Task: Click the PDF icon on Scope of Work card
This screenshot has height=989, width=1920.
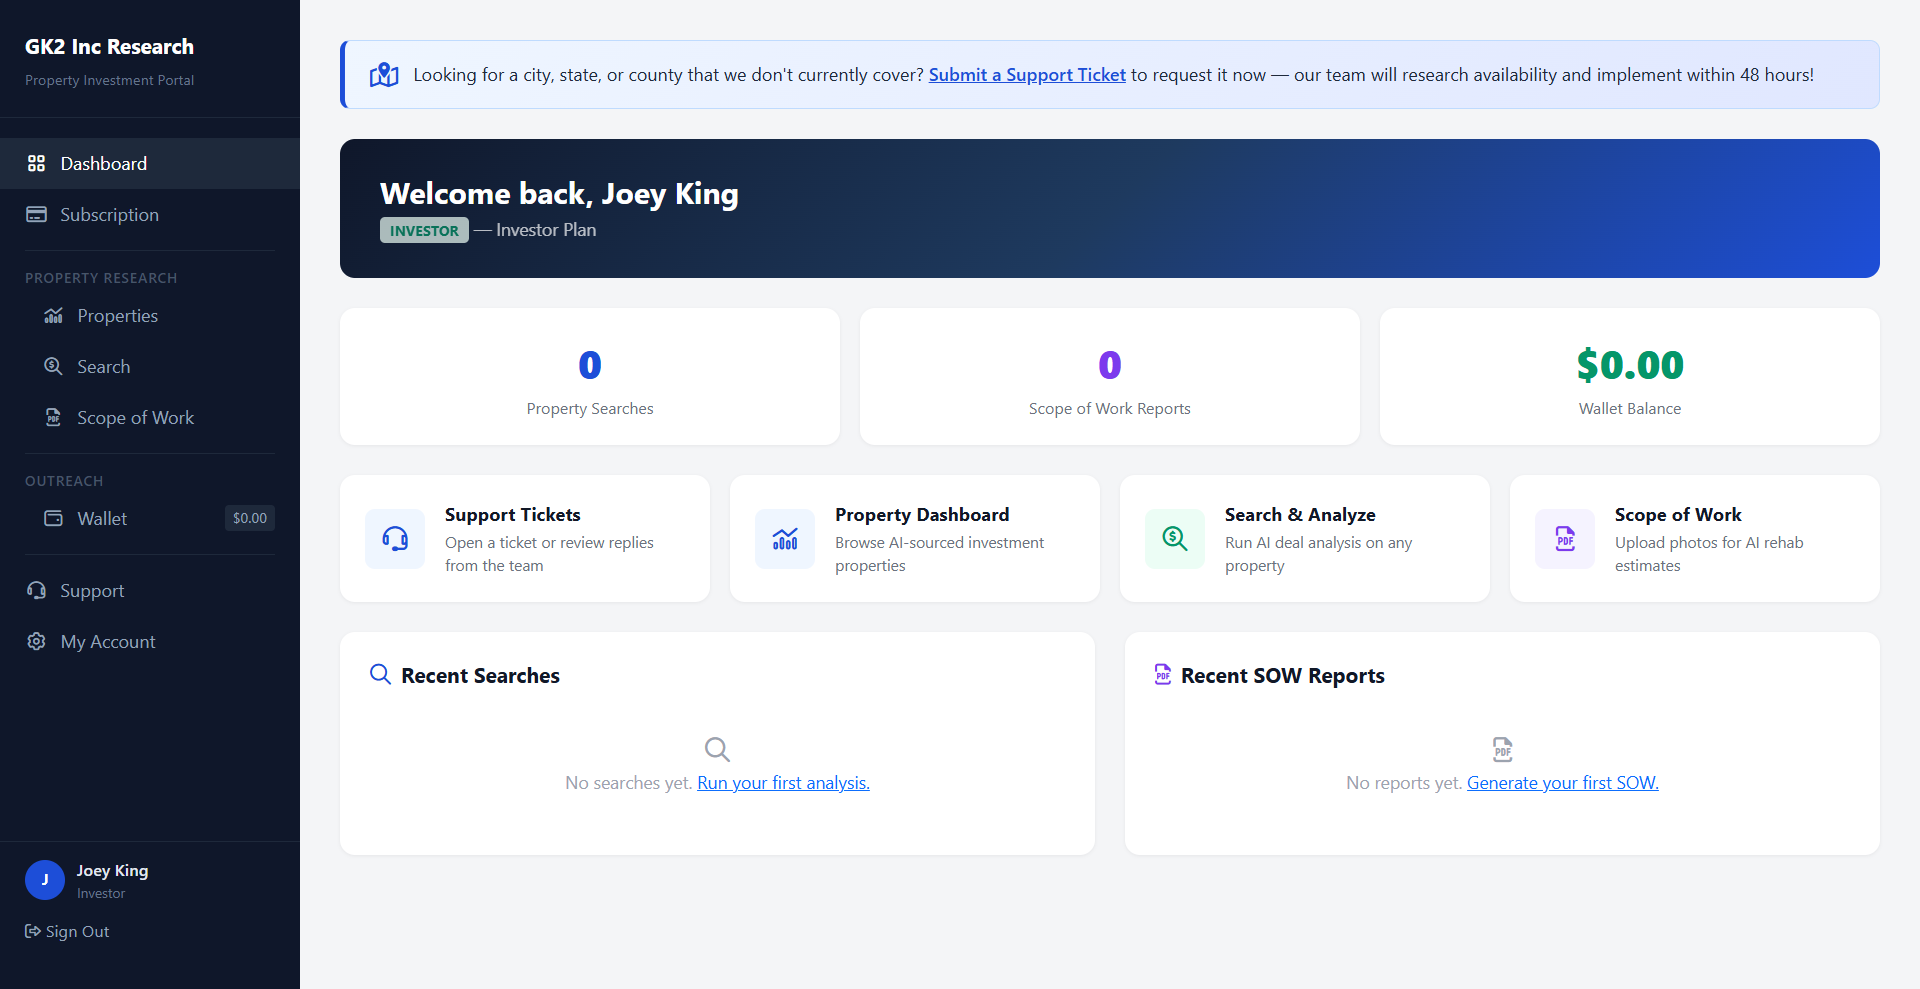Action: pos(1564,538)
